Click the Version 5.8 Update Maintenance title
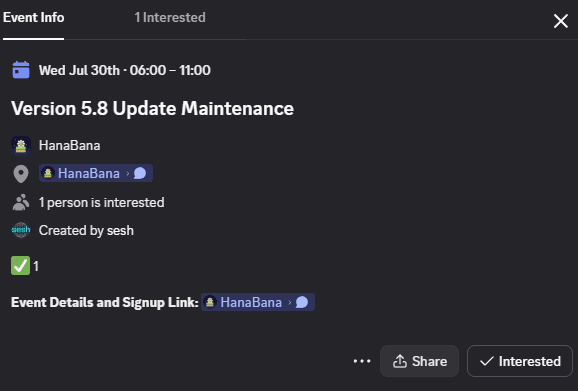The width and height of the screenshot is (578, 391). 152,108
